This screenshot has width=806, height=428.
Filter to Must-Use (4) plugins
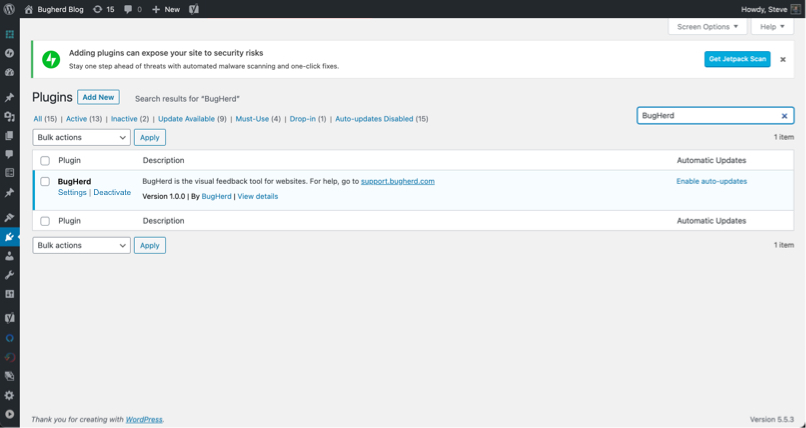[258, 119]
